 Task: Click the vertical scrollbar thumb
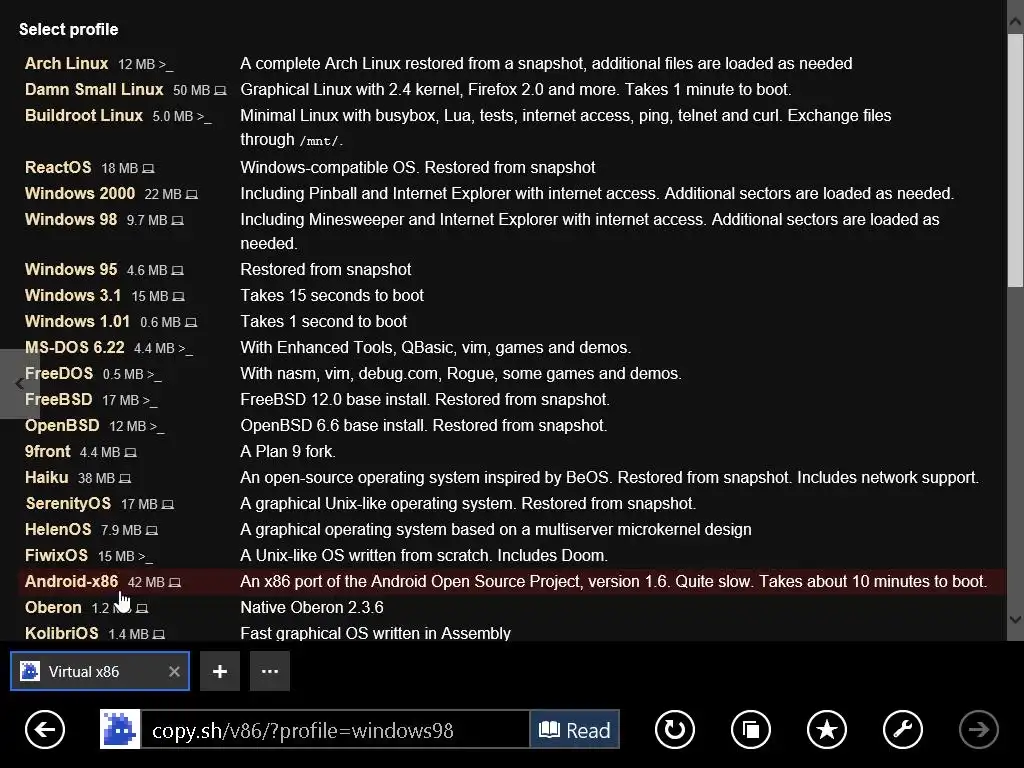(x=1015, y=160)
